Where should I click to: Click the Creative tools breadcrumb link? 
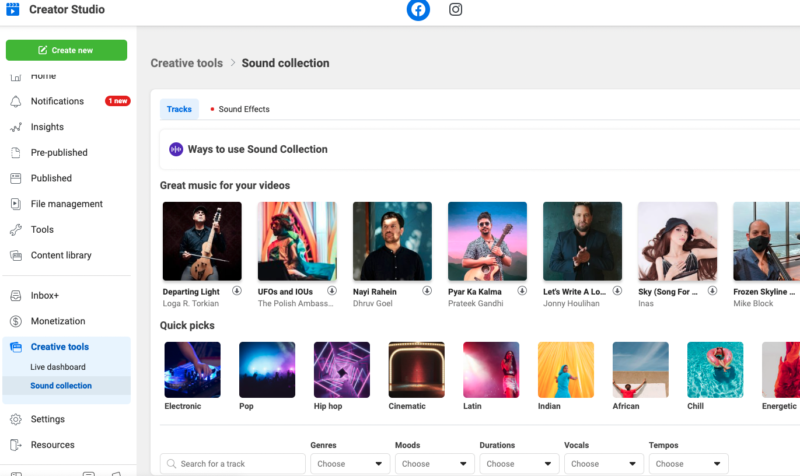click(187, 63)
